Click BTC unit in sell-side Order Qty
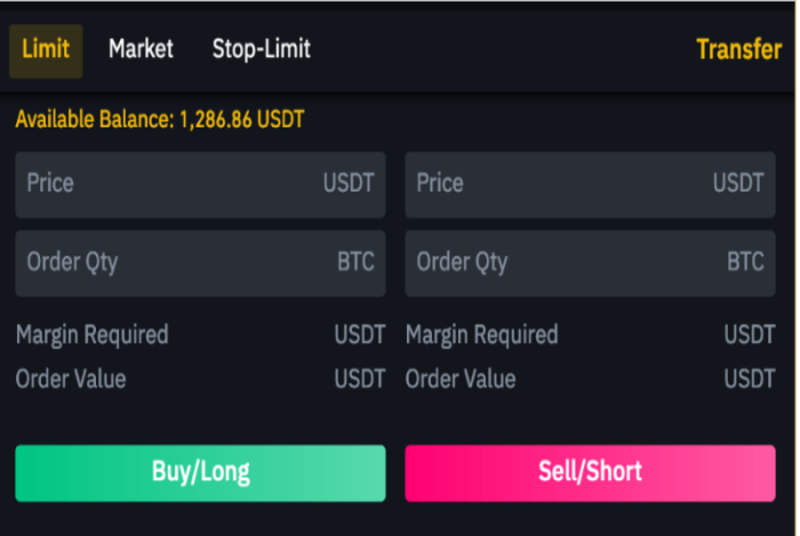The width and height of the screenshot is (800, 536). click(745, 262)
